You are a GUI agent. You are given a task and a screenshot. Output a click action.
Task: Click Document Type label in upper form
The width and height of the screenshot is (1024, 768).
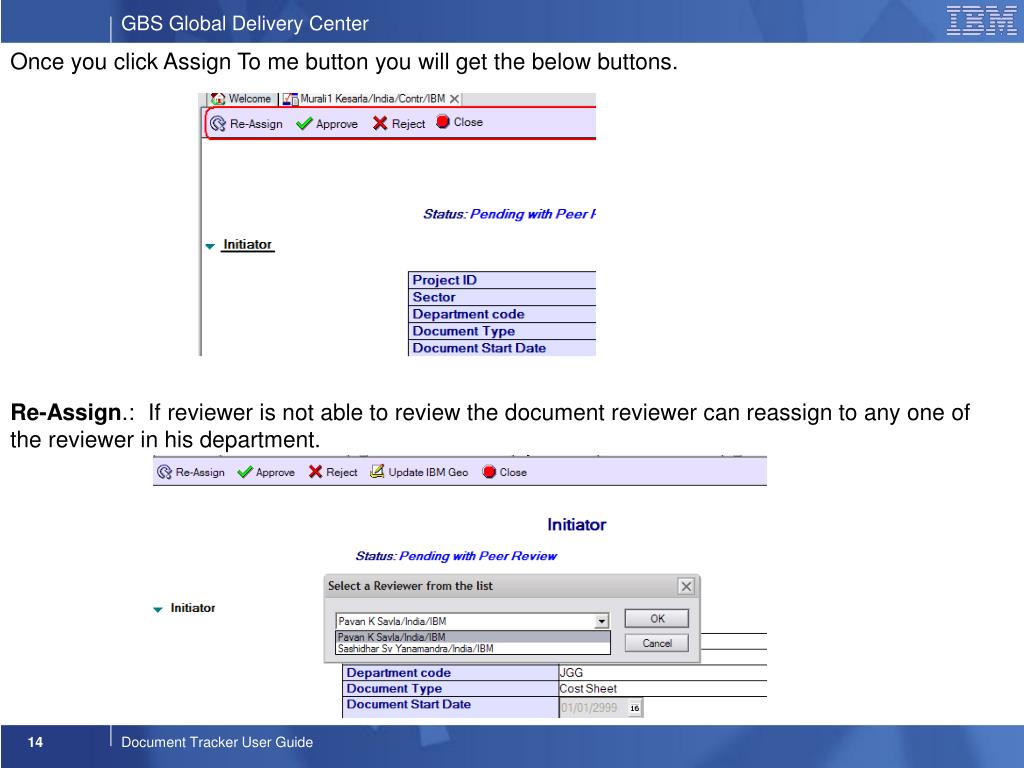point(464,331)
